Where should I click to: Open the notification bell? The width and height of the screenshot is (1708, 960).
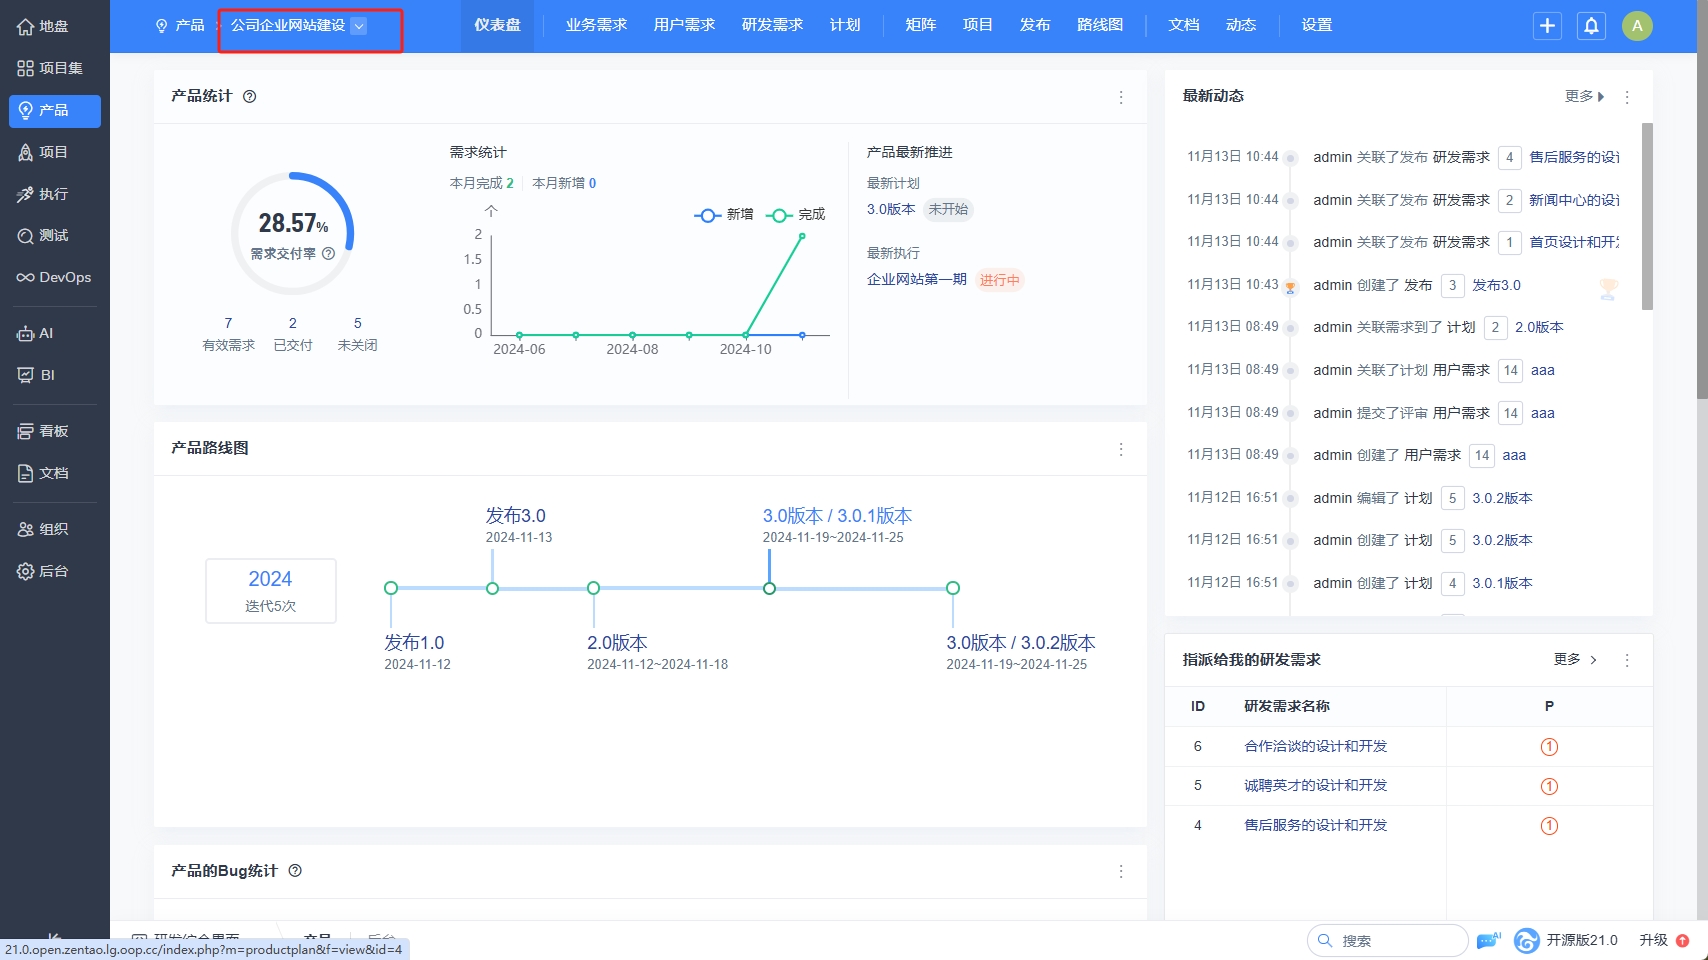coord(1591,26)
